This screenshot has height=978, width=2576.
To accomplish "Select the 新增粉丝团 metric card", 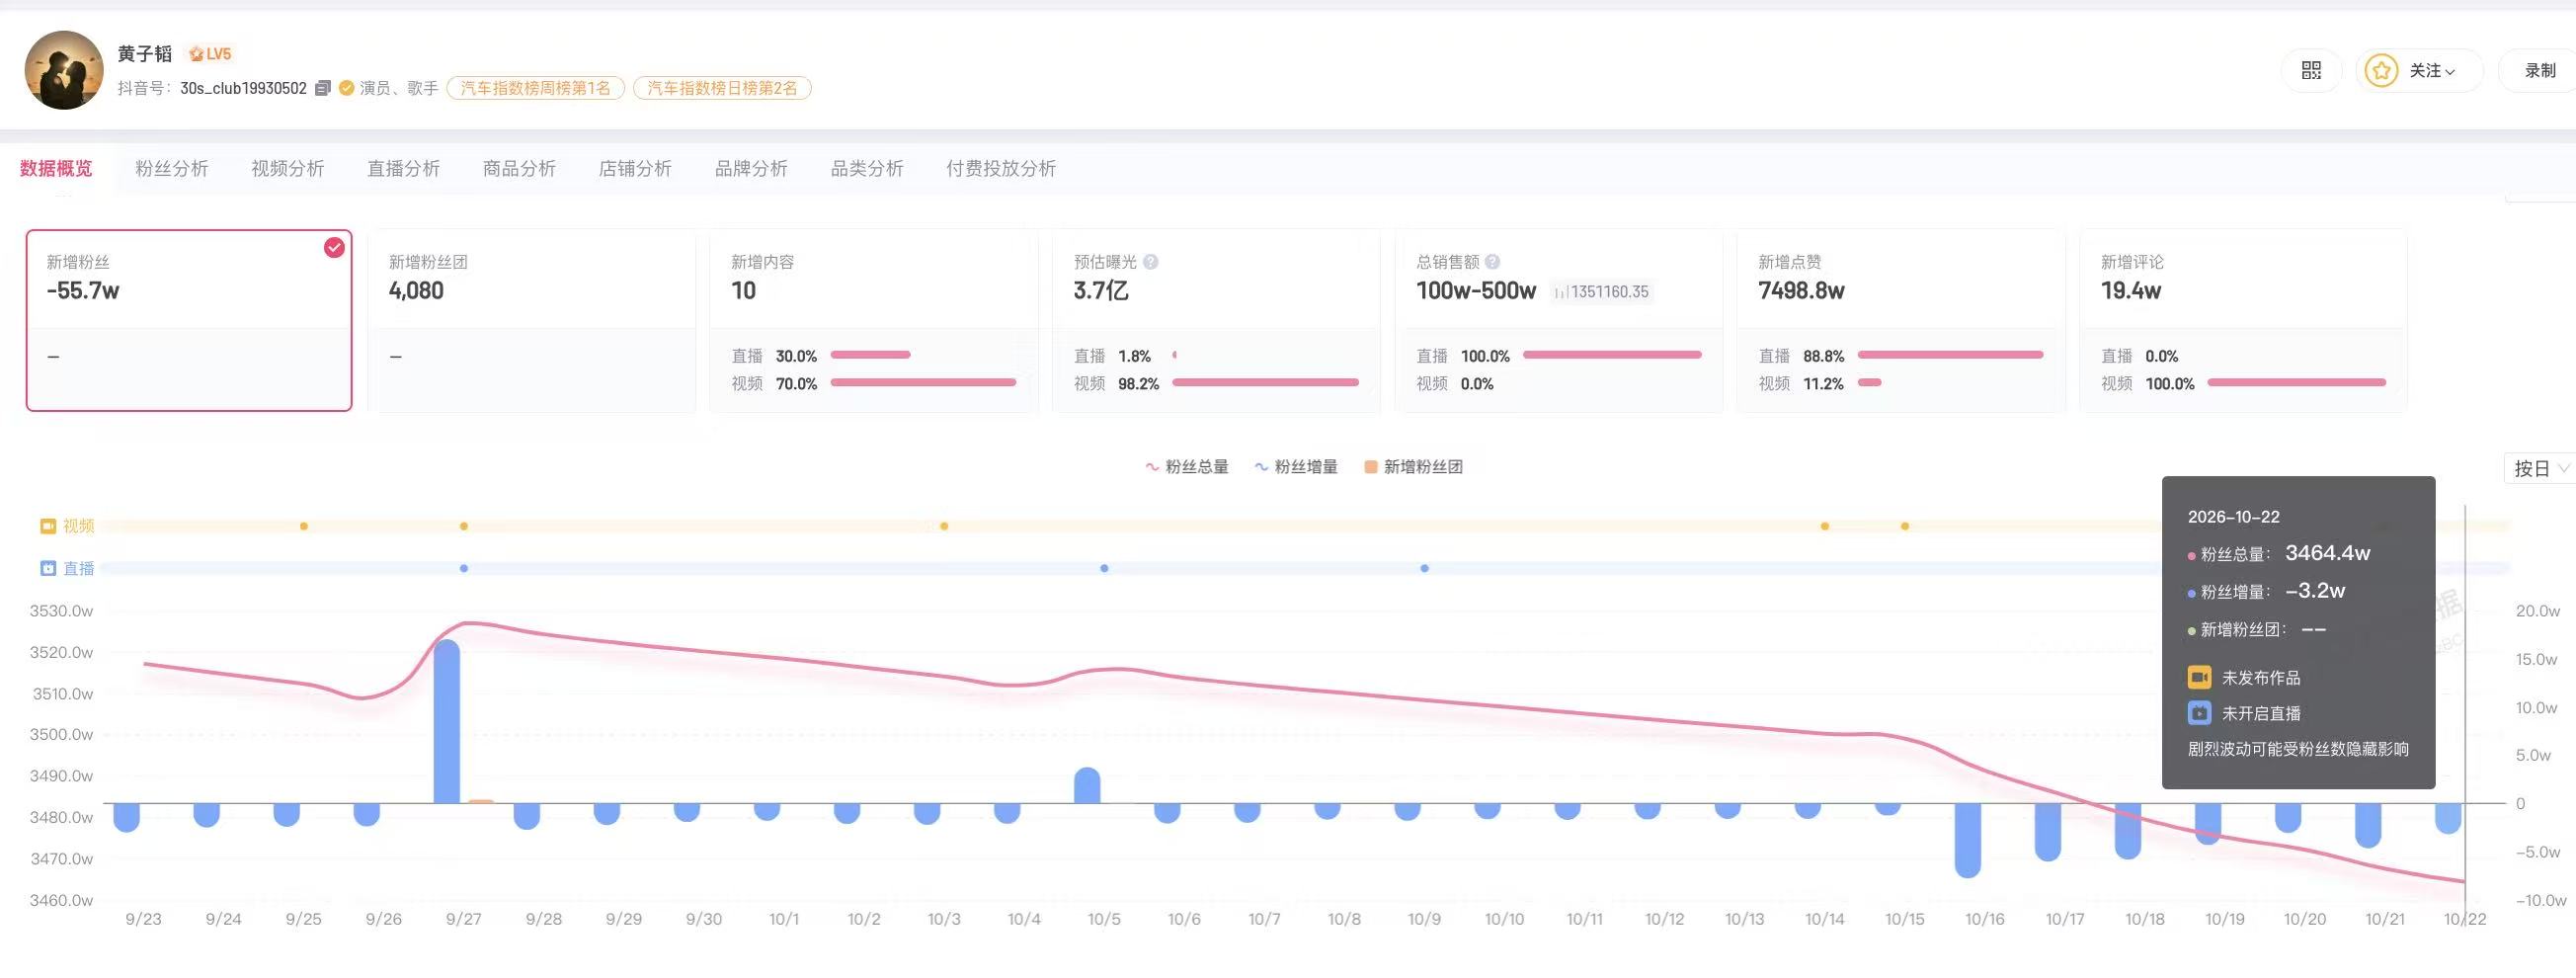I will coord(531,320).
